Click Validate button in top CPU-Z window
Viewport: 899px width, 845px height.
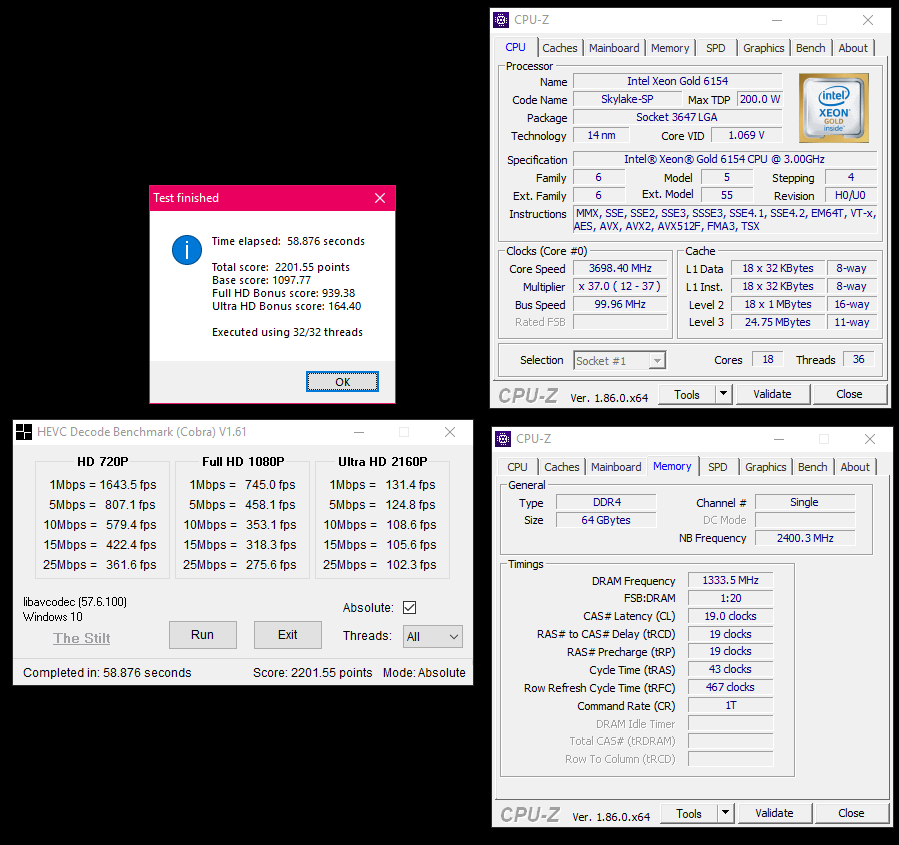[772, 394]
